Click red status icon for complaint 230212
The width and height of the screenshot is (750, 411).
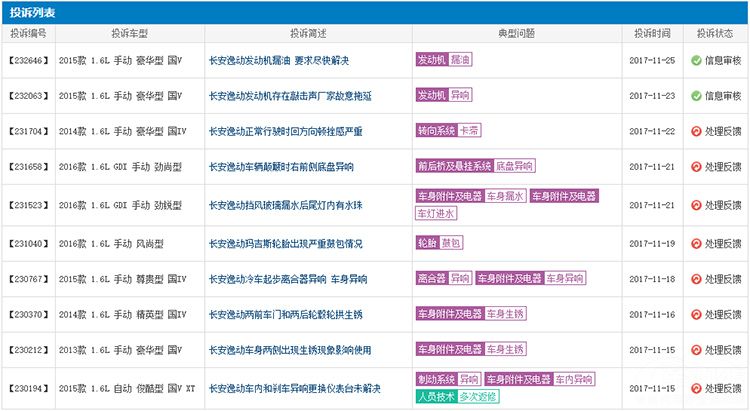pyautogui.click(x=696, y=350)
